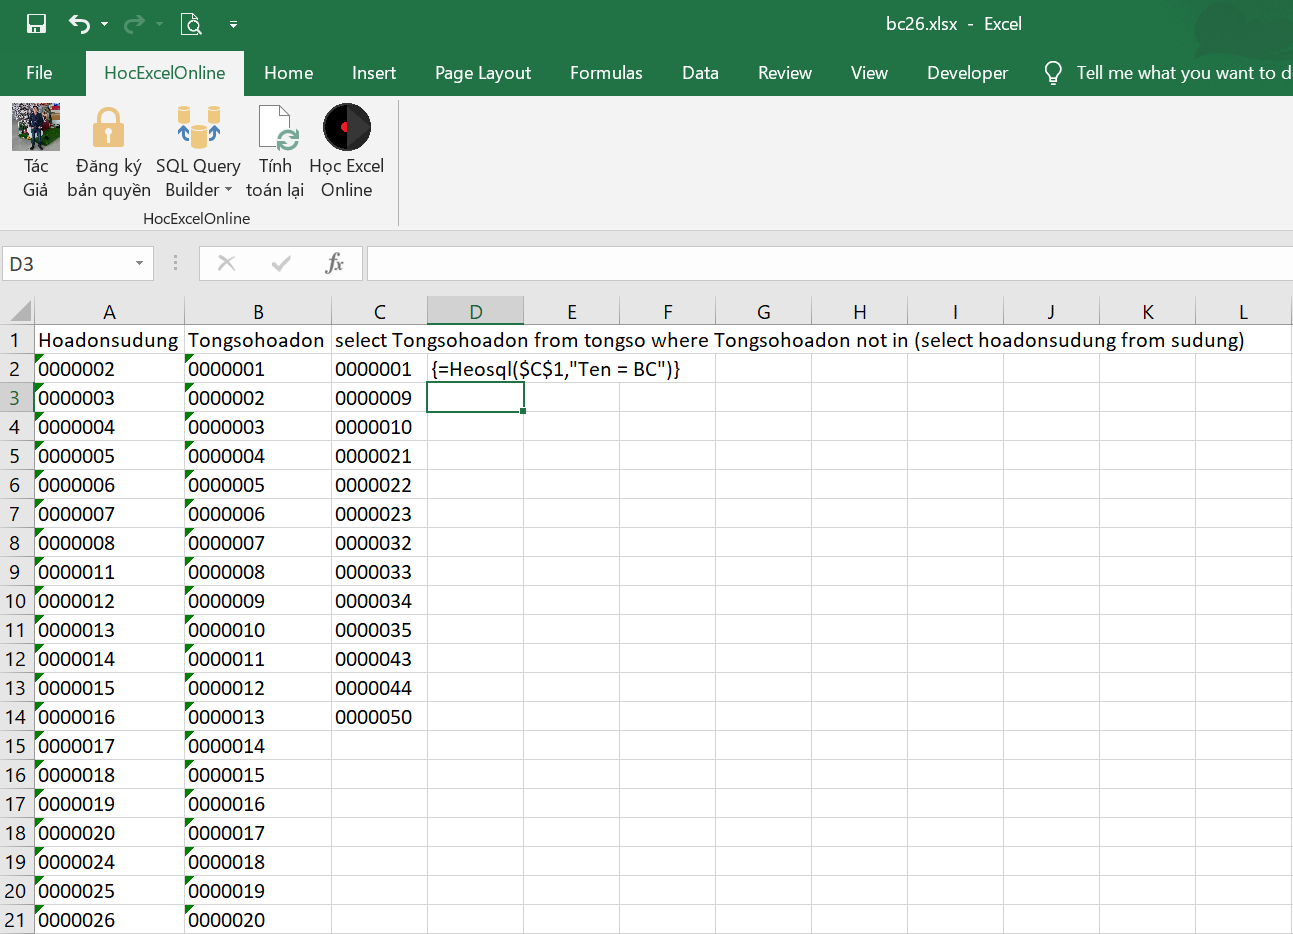Click the Save icon in Quick Access Toolbar
Image resolution: width=1293 pixels, height=934 pixels.
37,24
